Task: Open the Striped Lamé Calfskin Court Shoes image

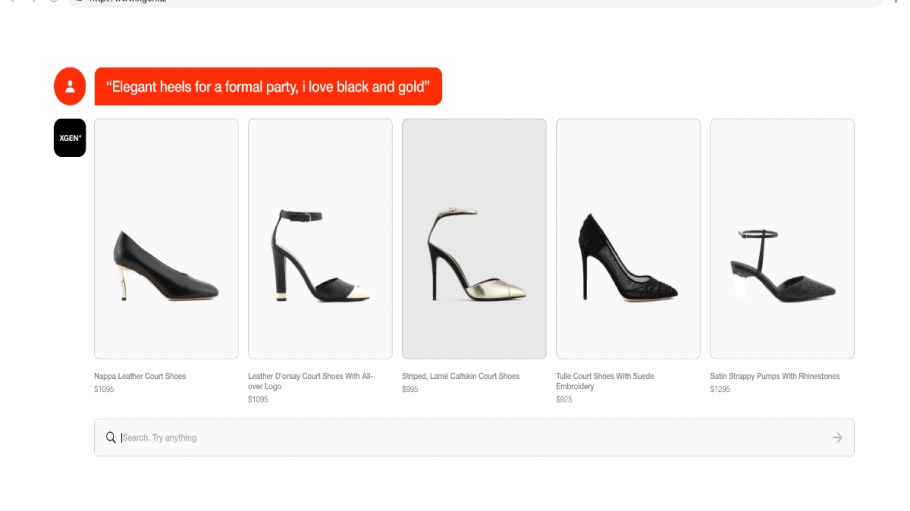Action: pos(474,239)
